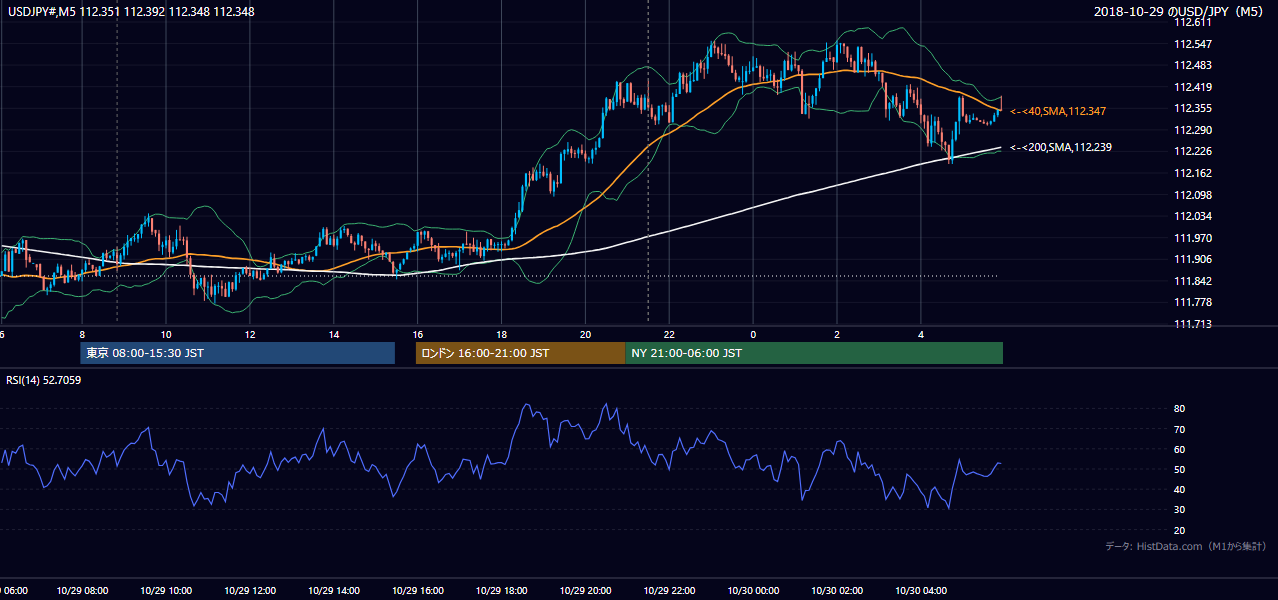Click hour tick 14 under price chart

tap(334, 334)
